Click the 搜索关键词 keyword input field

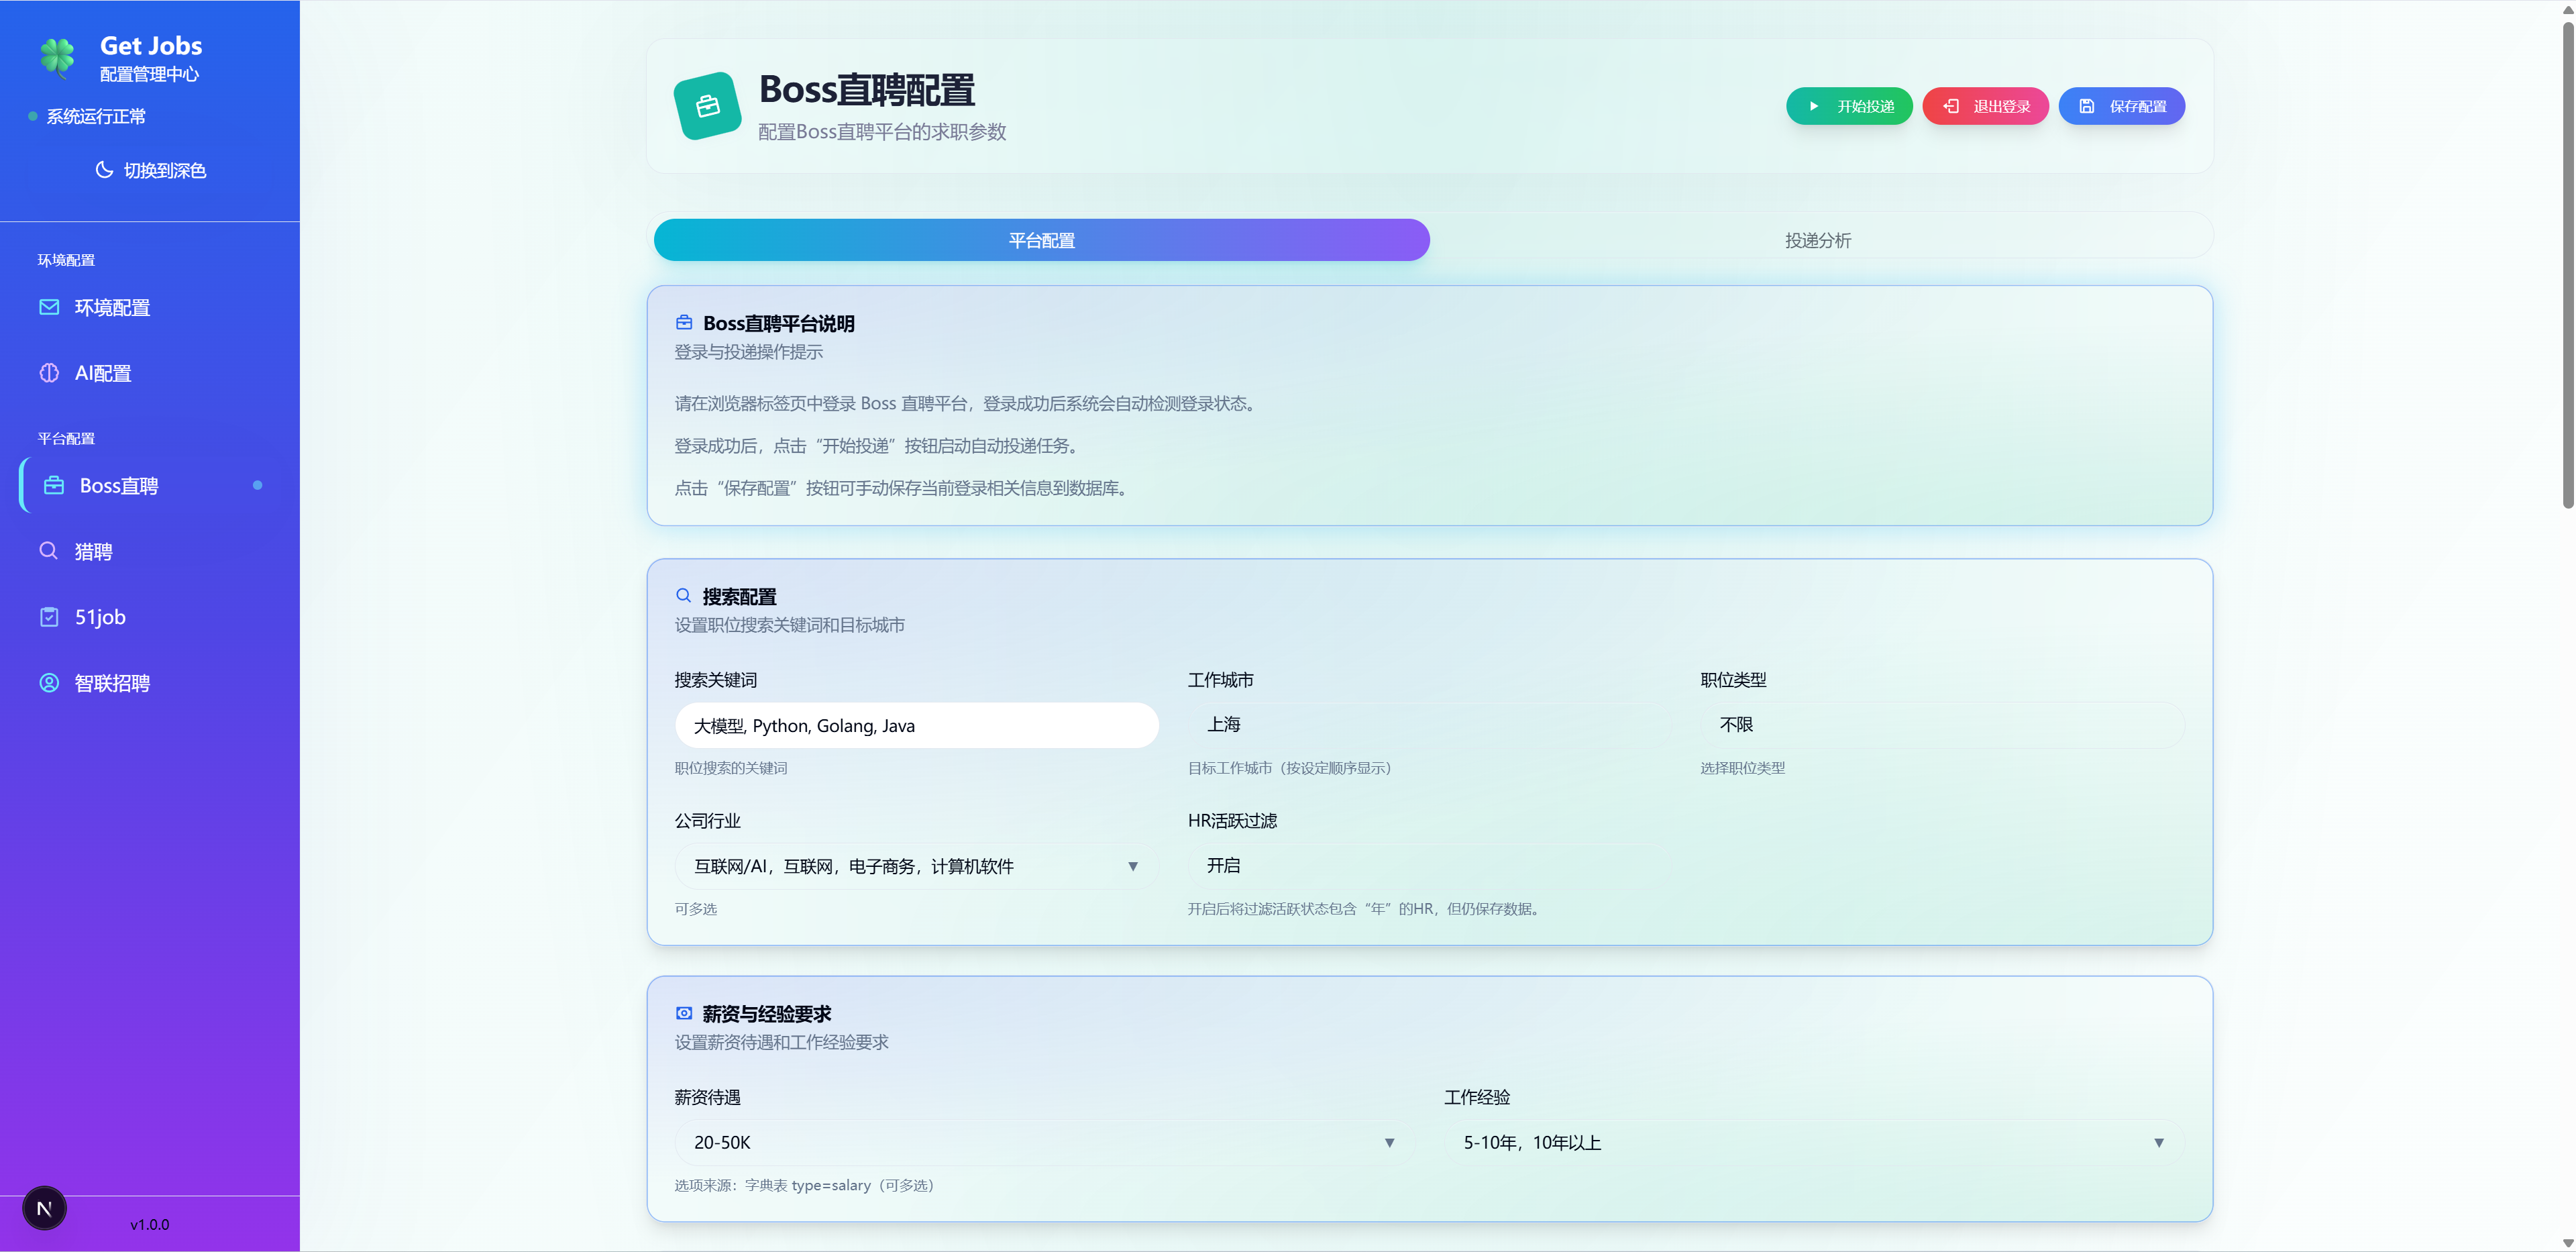(x=916, y=725)
